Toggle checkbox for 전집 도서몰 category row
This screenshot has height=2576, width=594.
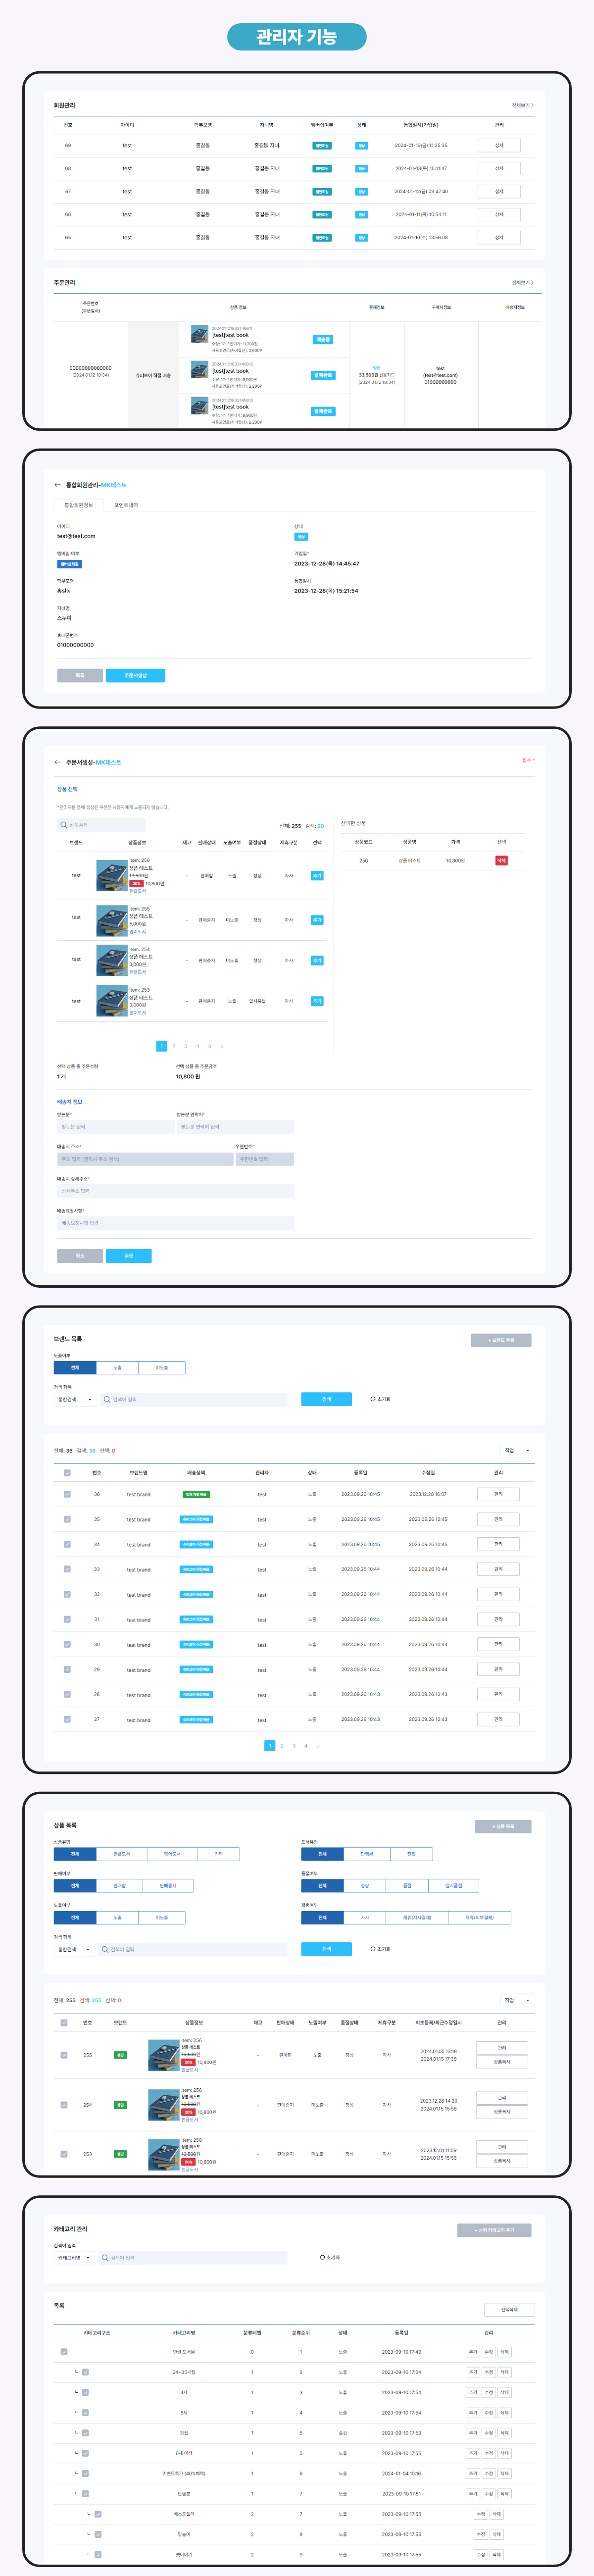(x=64, y=2352)
